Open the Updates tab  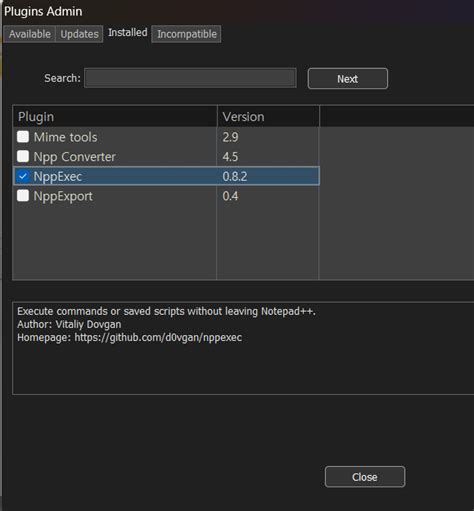click(x=79, y=34)
